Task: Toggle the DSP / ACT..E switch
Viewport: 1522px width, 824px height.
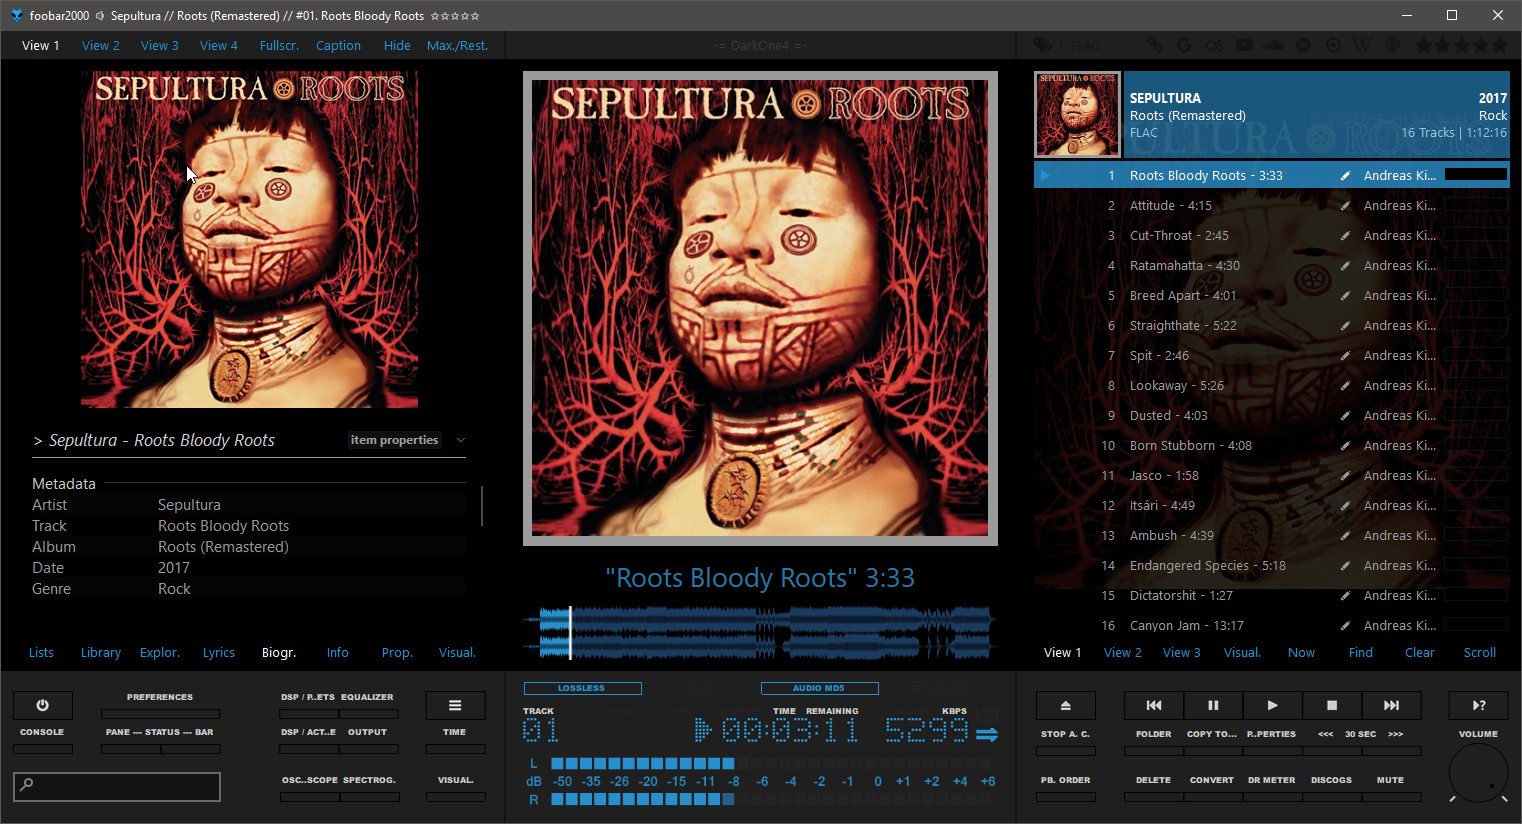Action: pos(309,749)
